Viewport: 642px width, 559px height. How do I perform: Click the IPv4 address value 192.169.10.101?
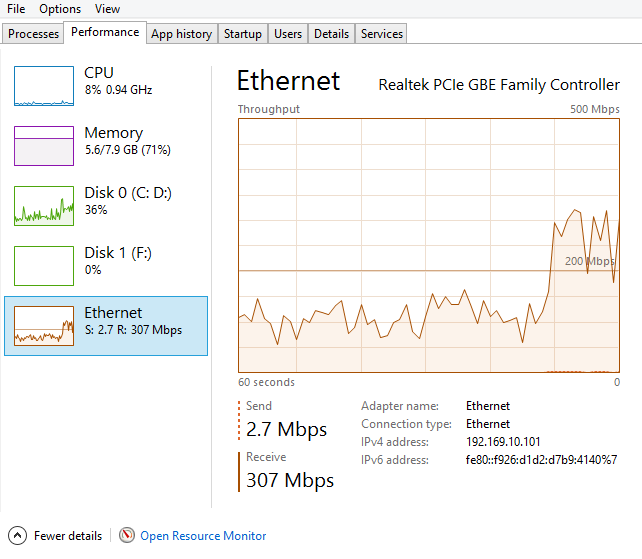(503, 442)
